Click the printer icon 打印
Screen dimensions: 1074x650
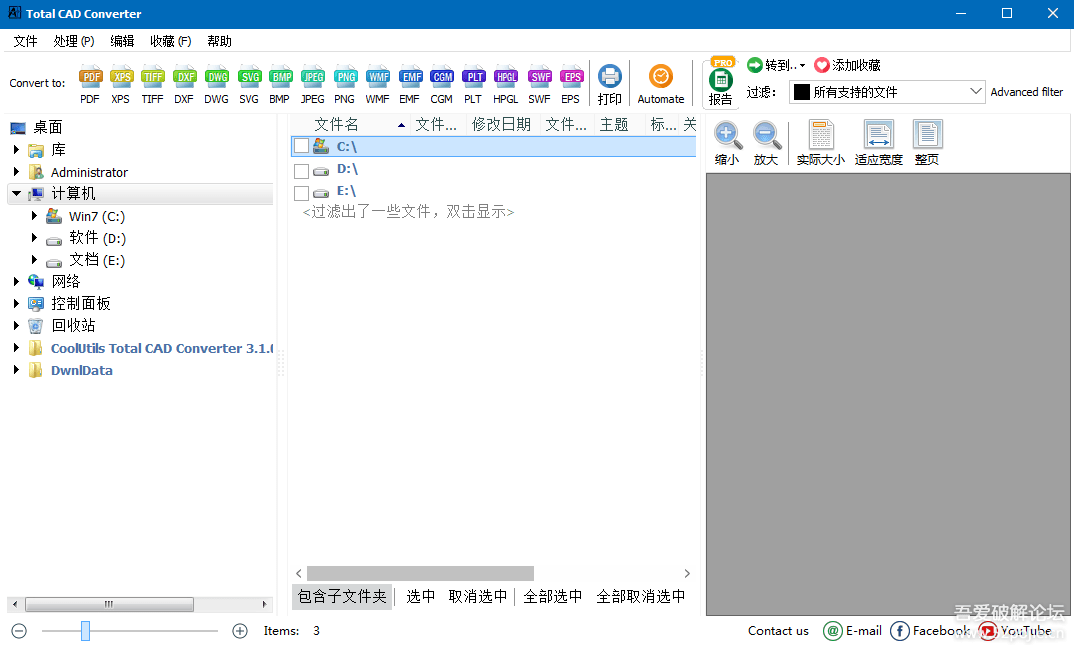tap(609, 78)
